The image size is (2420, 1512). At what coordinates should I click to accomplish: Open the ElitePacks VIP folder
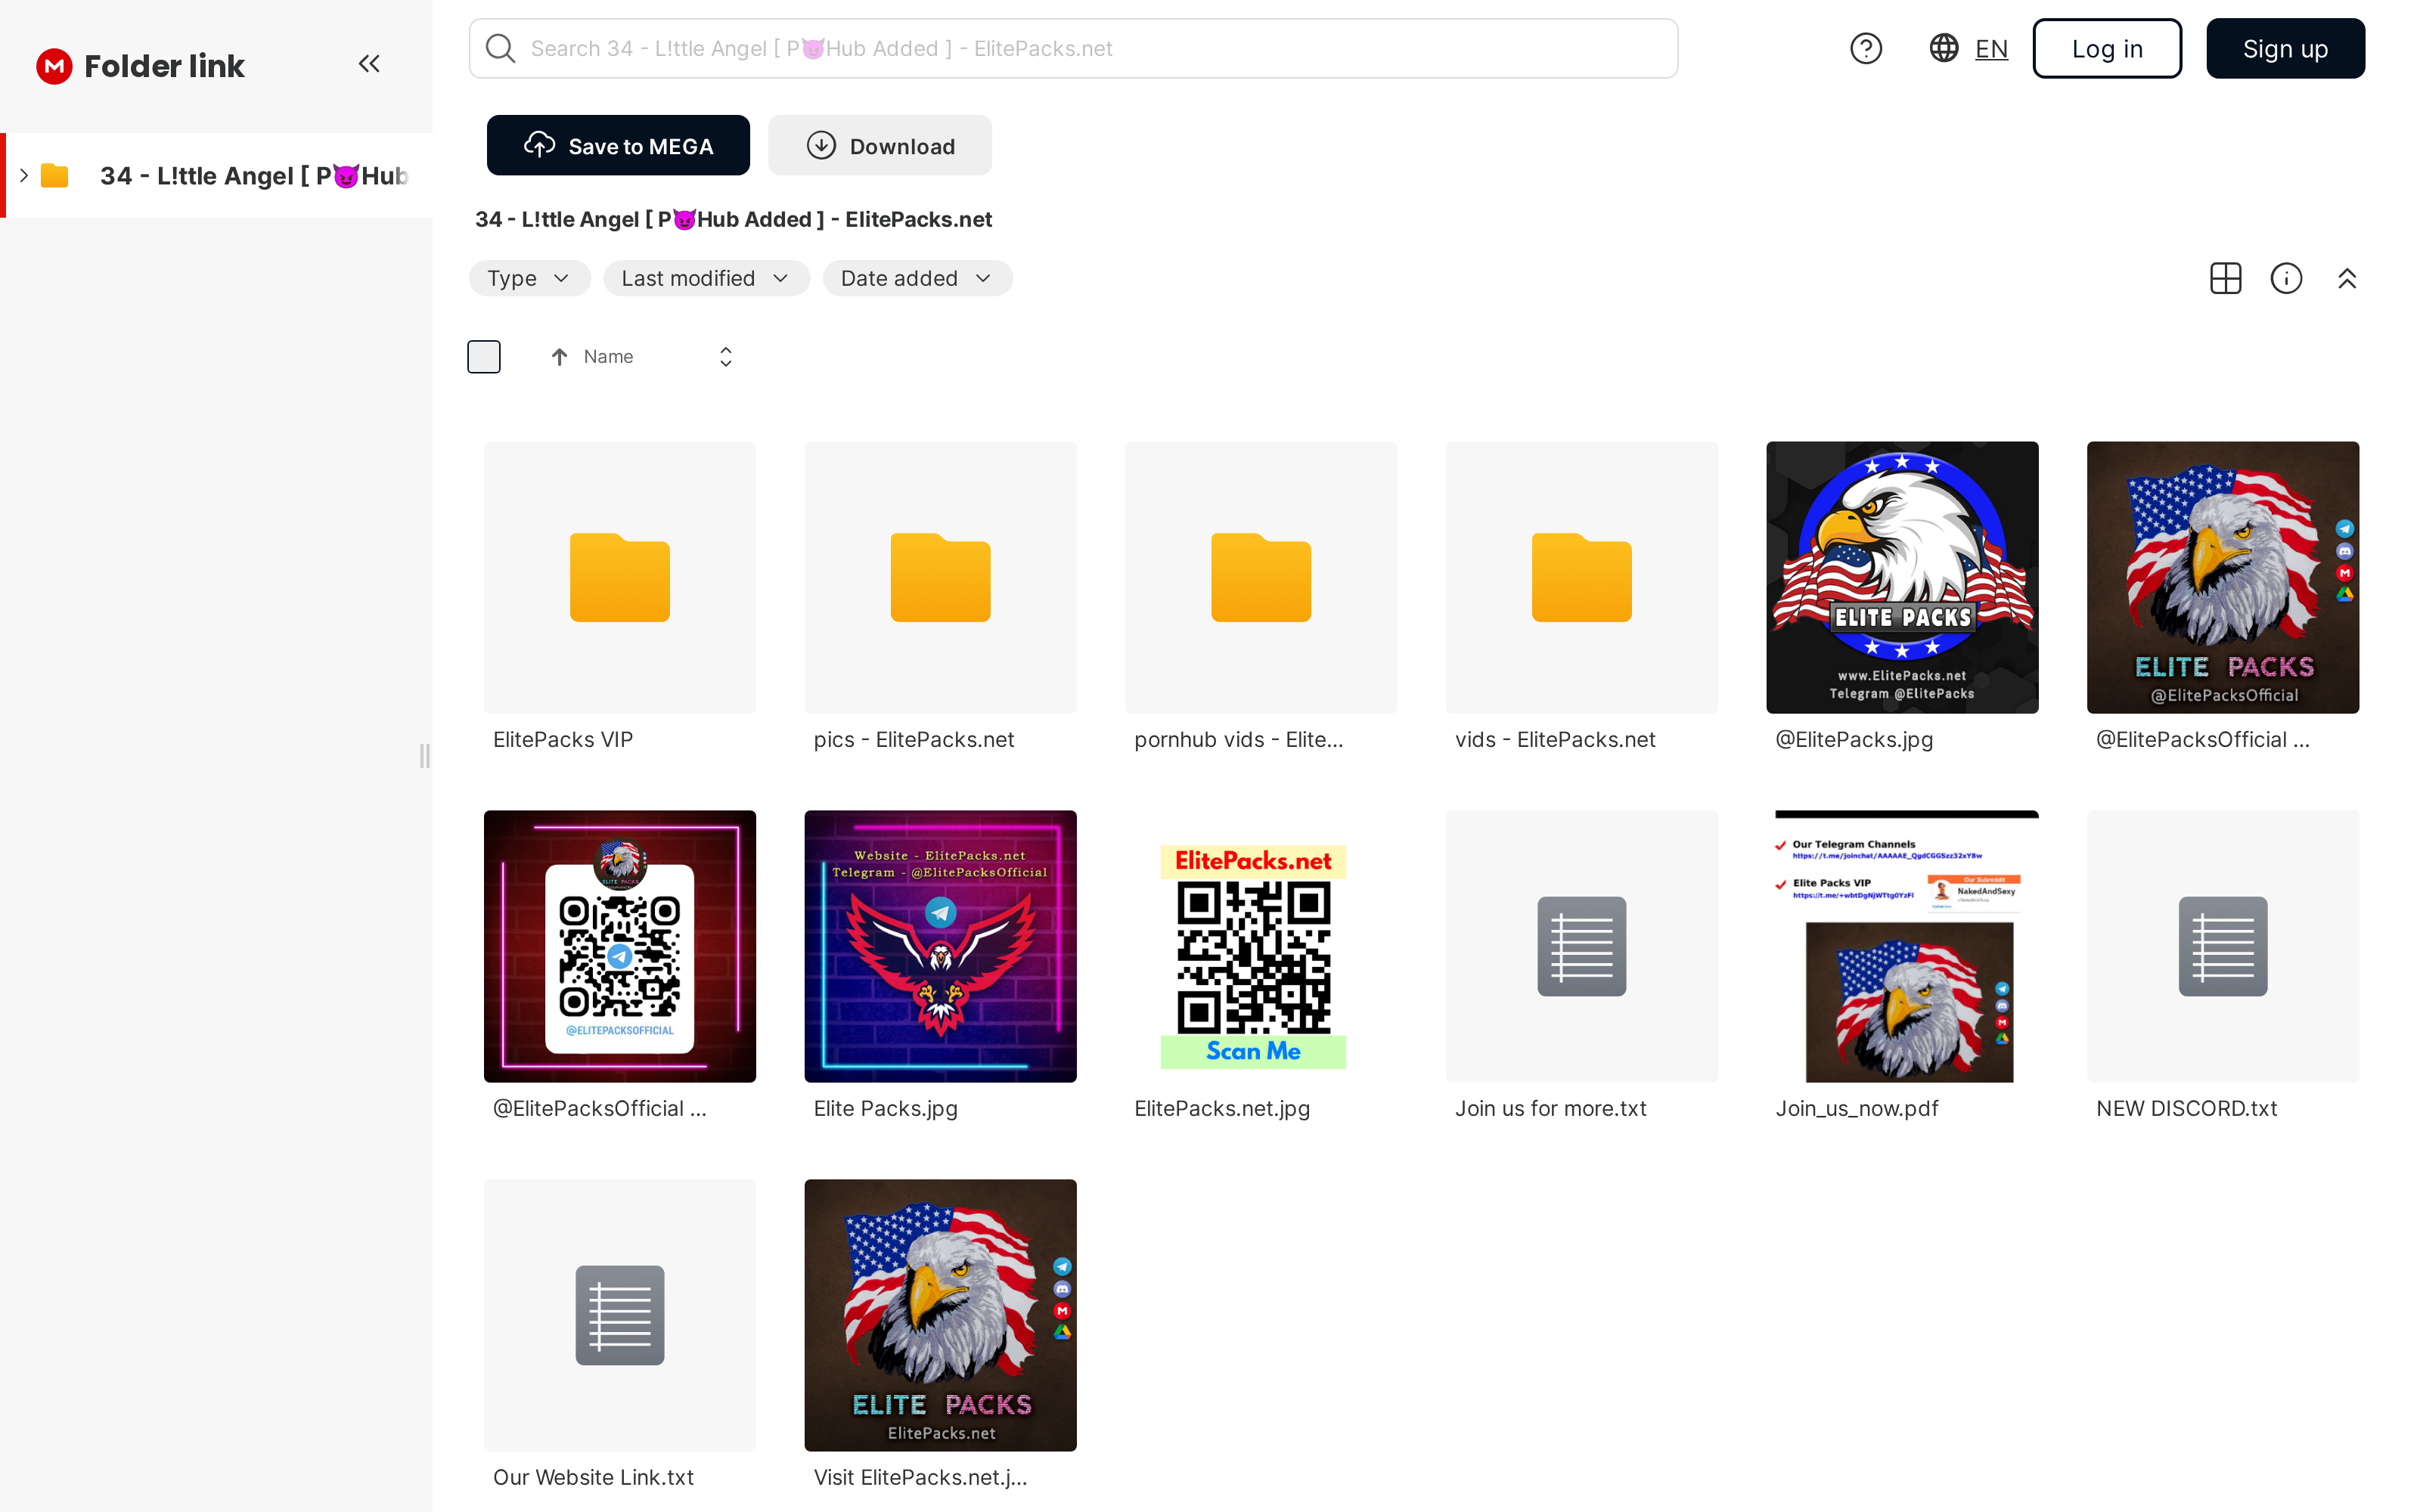point(619,578)
